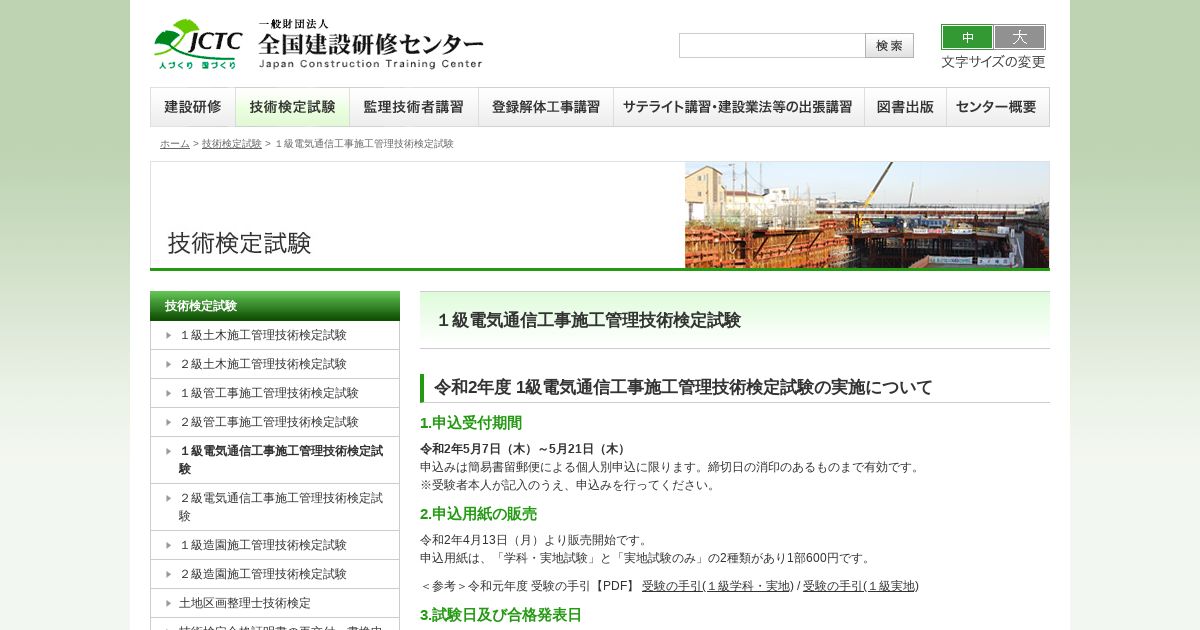Click the 全国建設研修センター site title

(370, 44)
